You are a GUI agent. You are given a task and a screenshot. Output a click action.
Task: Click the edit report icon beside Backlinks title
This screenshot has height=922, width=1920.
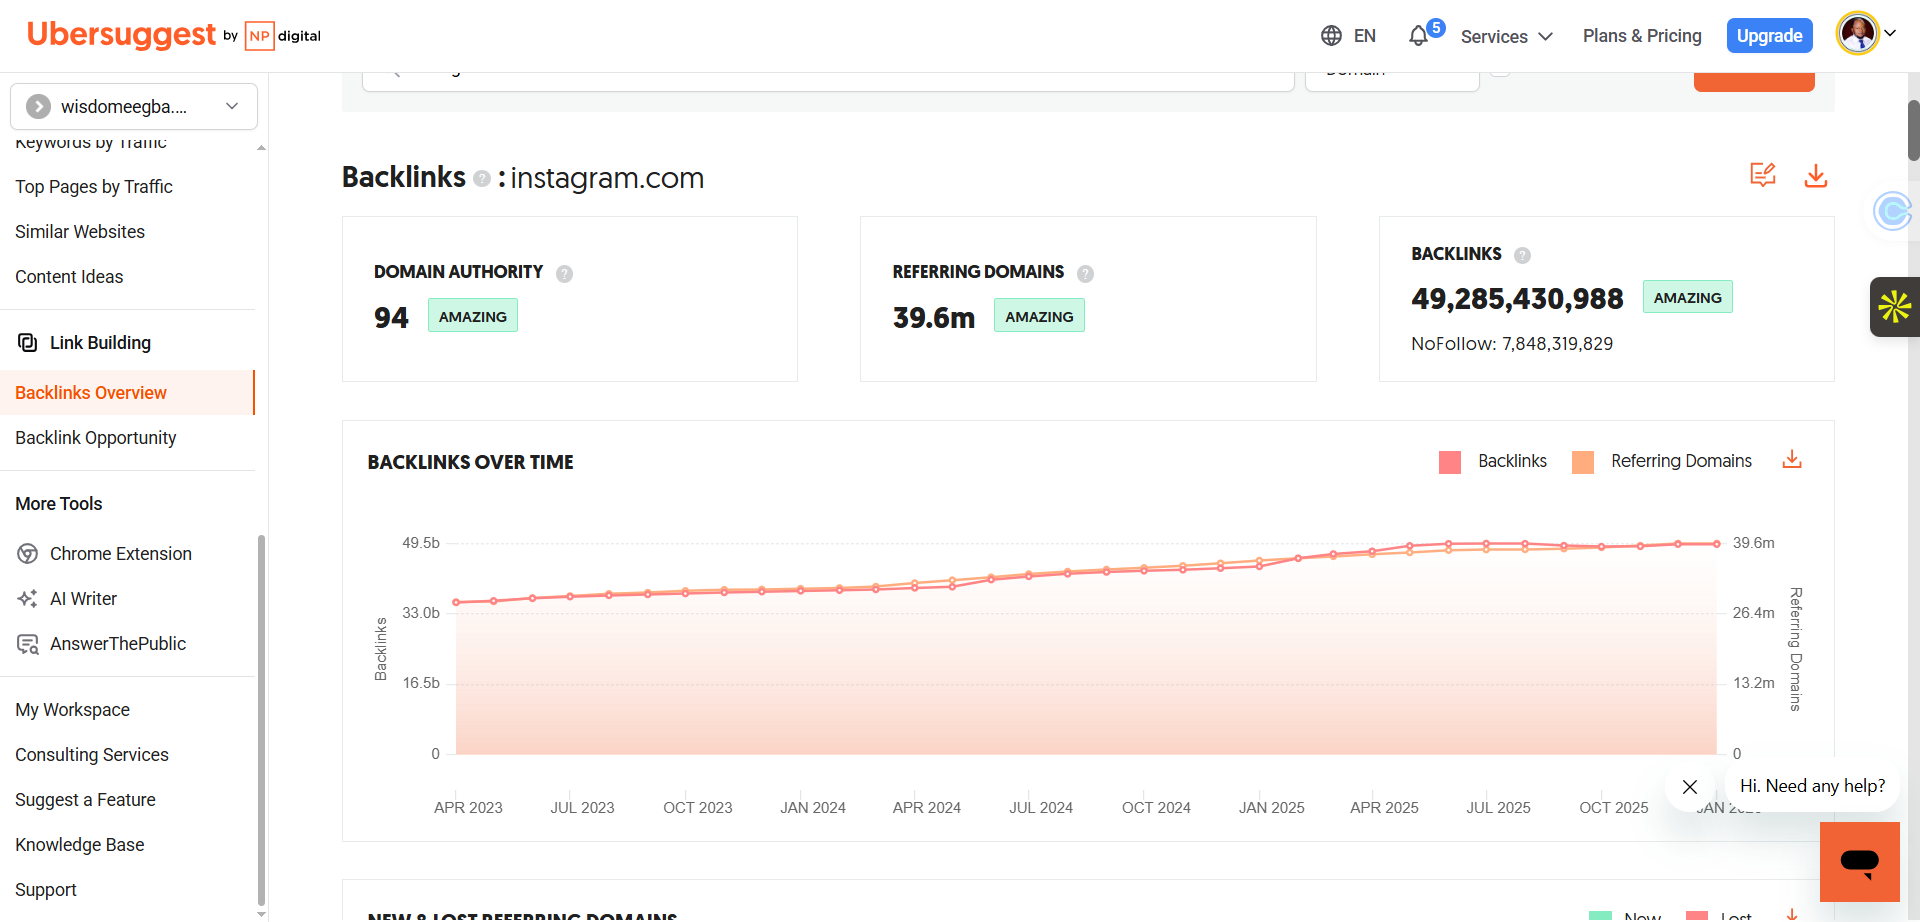point(1762,175)
